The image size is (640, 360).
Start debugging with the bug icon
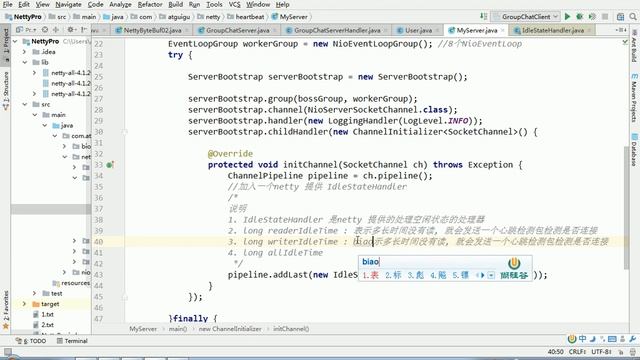point(579,17)
